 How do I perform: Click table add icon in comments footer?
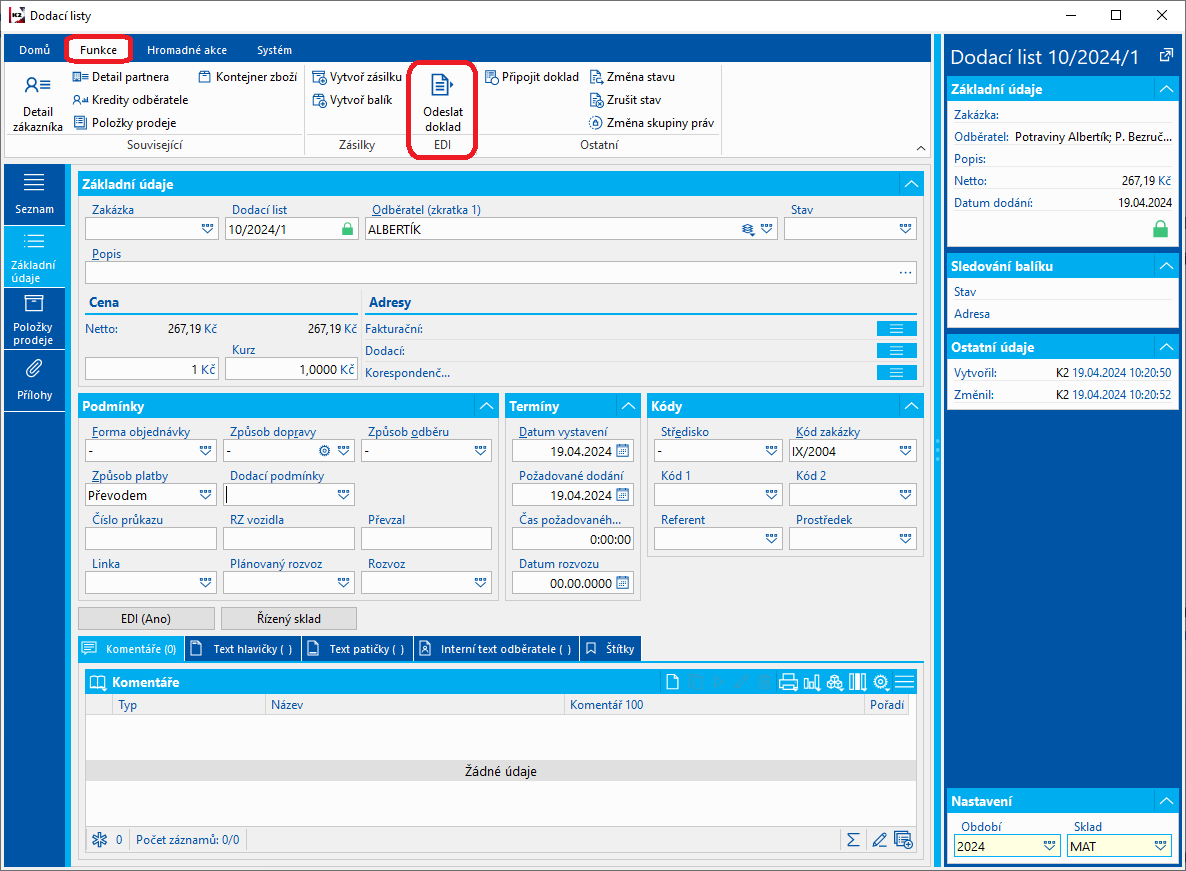pyautogui.click(x=903, y=839)
